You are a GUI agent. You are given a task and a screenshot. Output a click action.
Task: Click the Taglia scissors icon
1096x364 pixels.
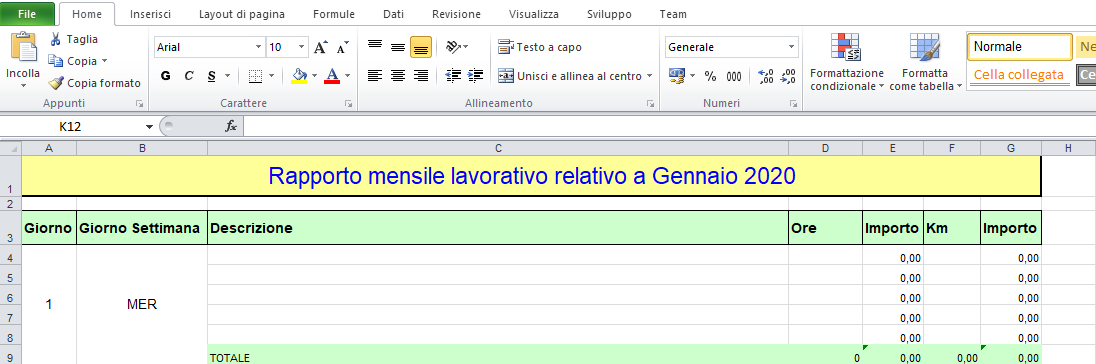(55, 39)
